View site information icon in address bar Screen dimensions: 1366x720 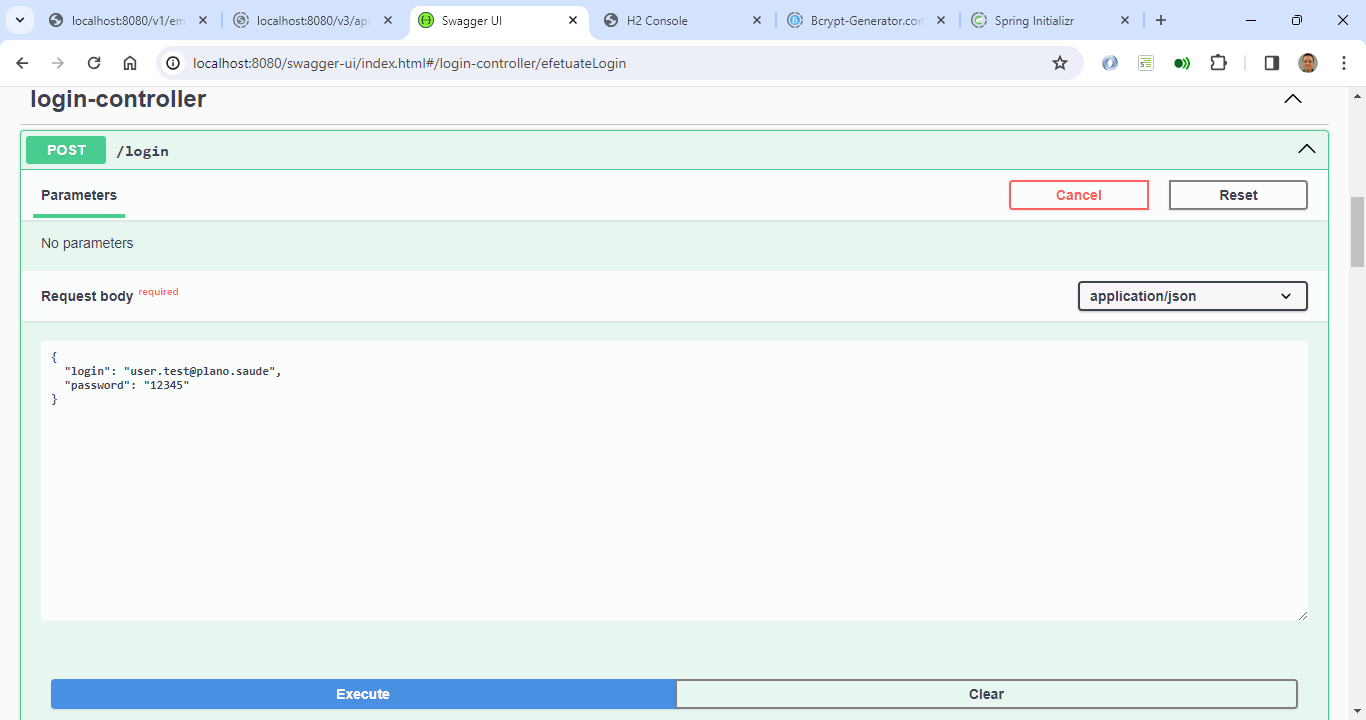click(x=173, y=63)
